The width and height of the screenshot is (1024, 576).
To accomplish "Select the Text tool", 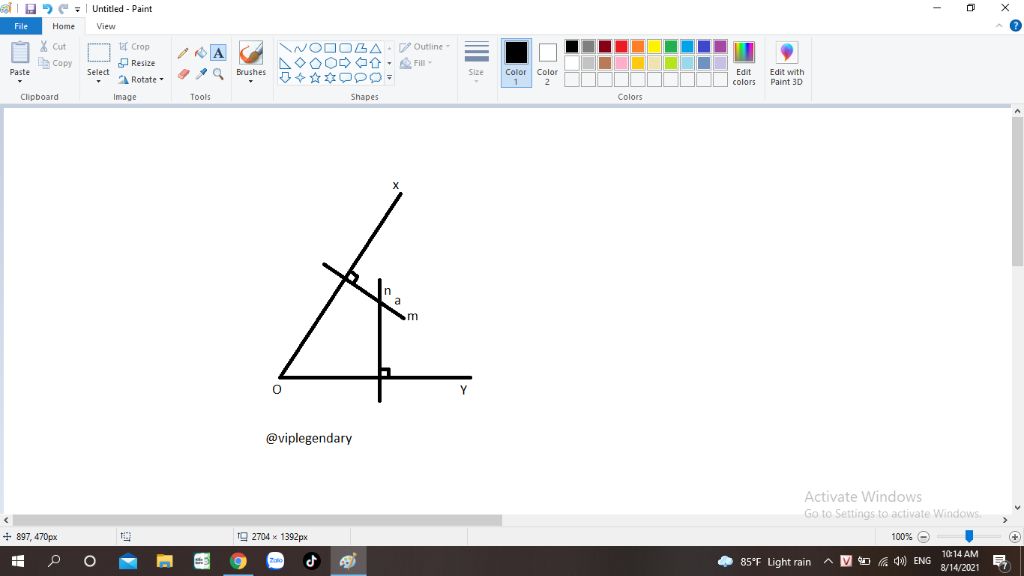I will [218, 53].
